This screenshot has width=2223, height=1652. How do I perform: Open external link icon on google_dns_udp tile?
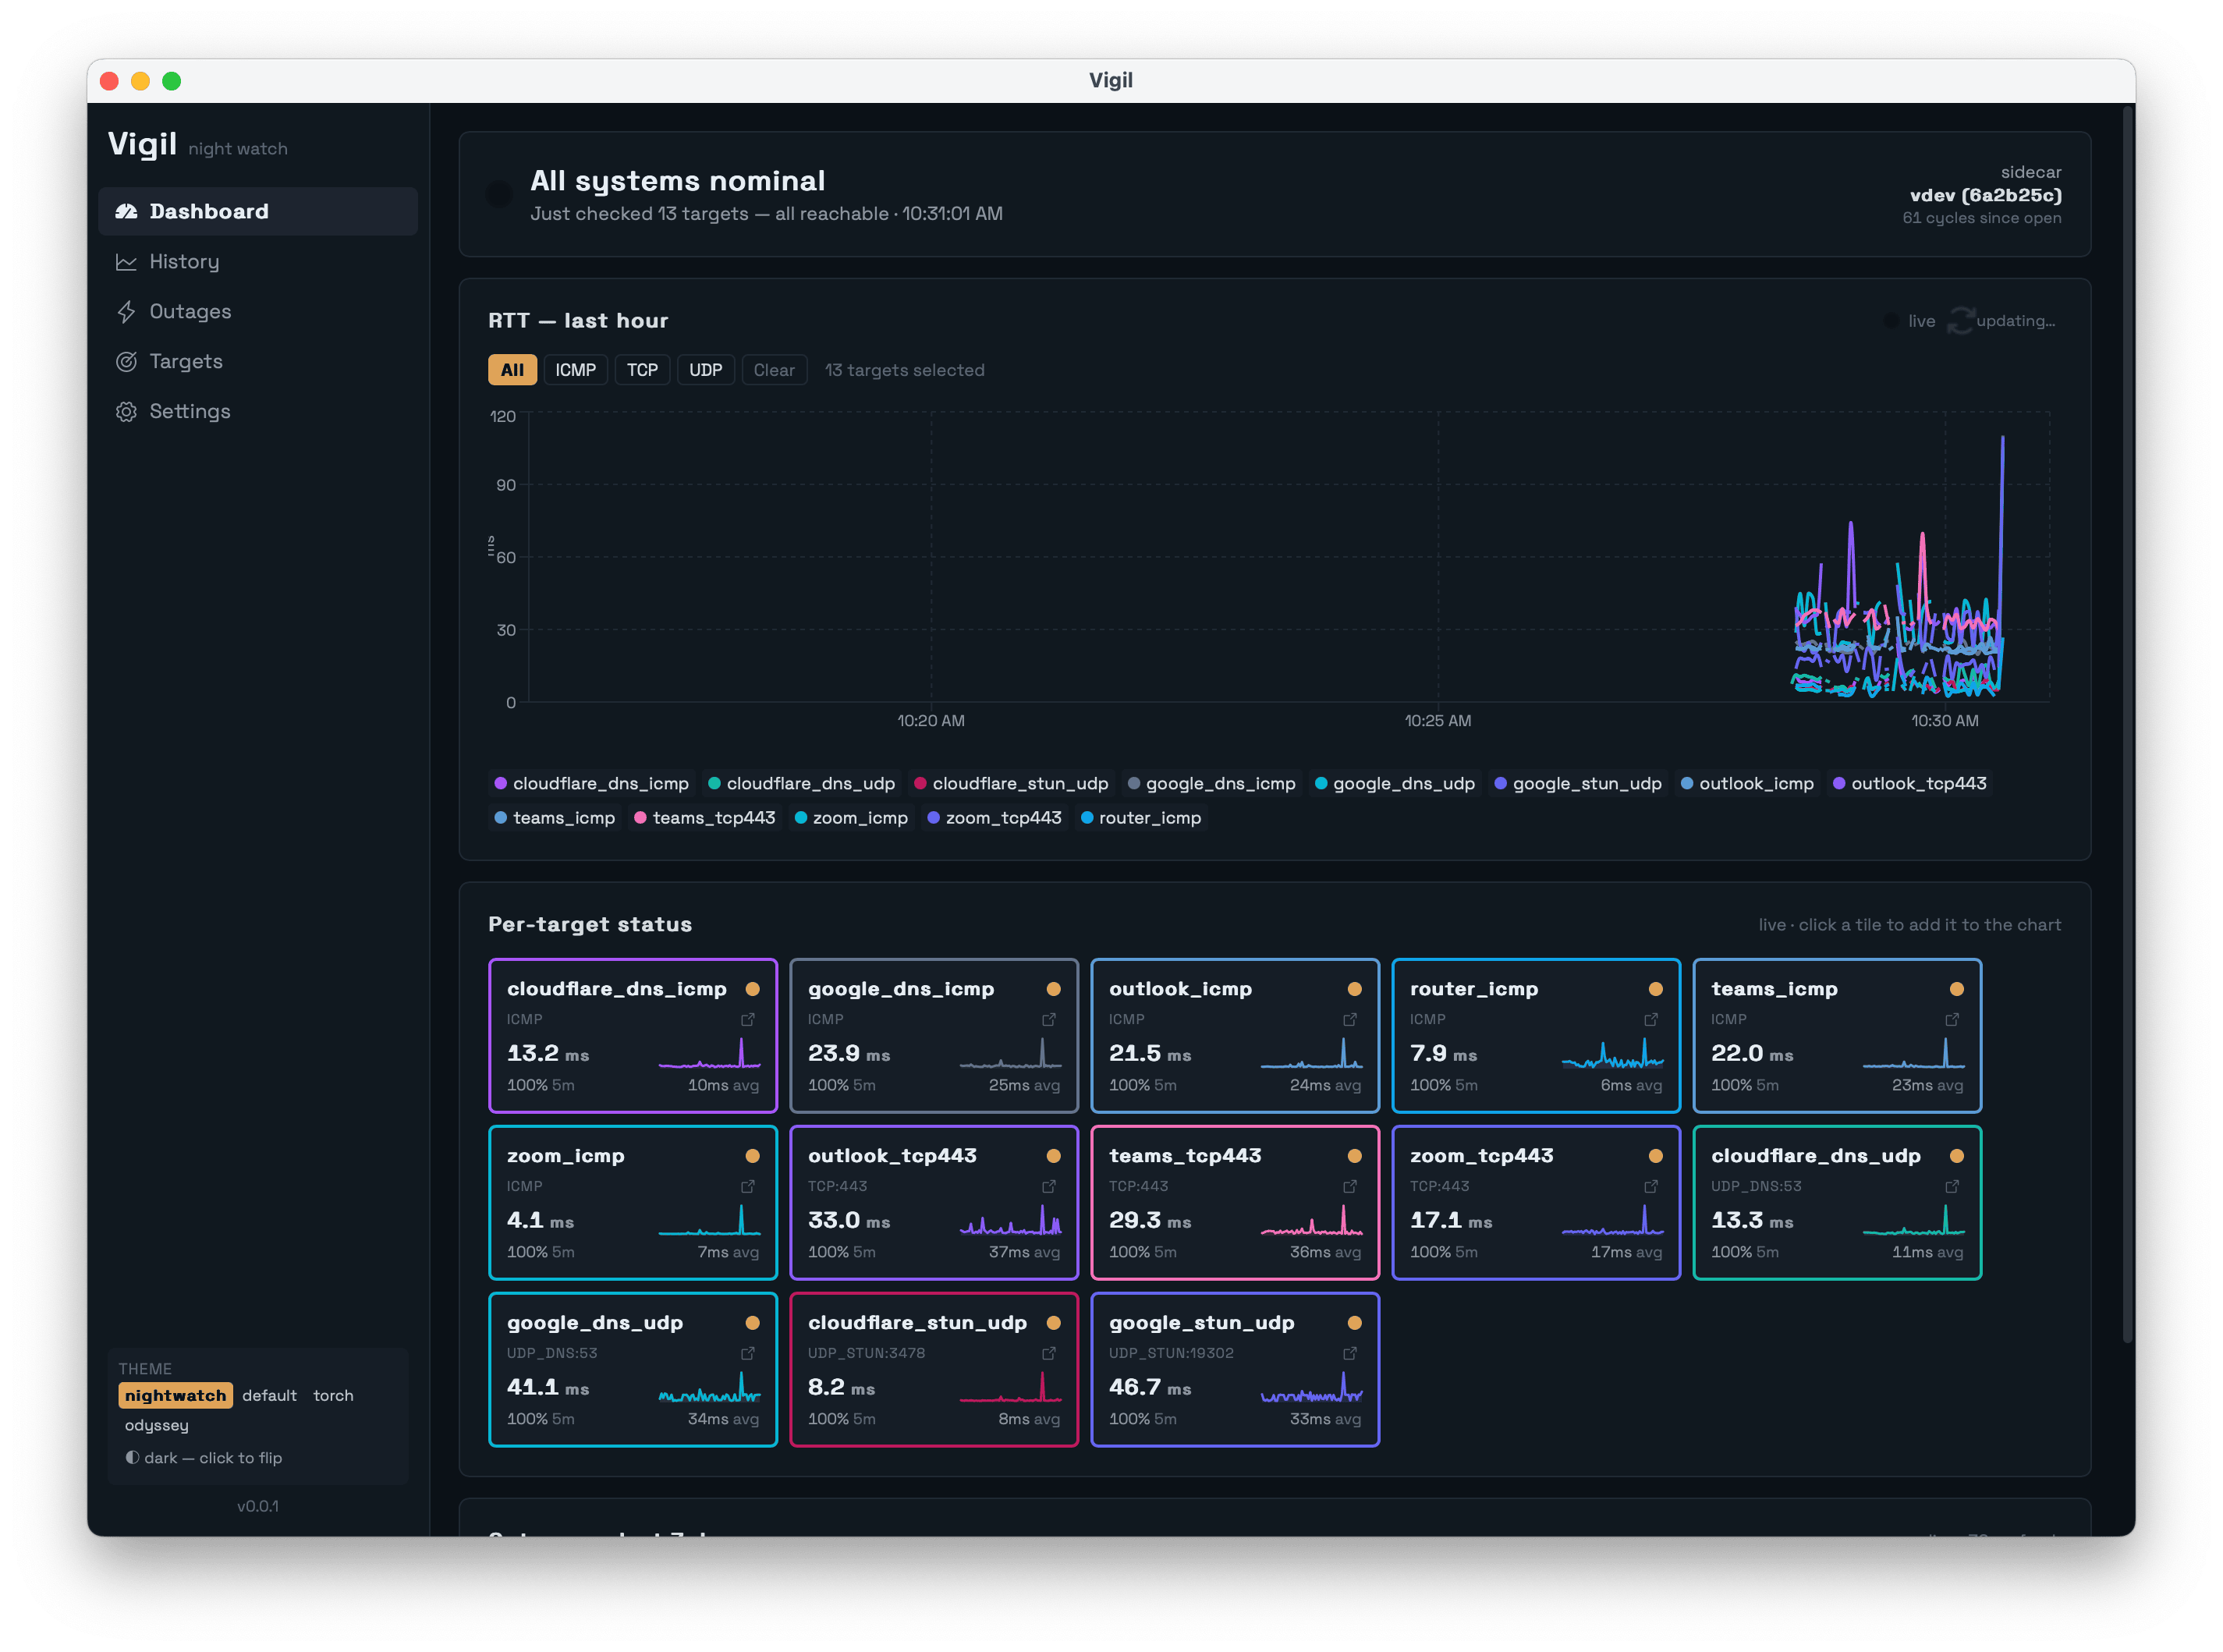coord(748,1354)
